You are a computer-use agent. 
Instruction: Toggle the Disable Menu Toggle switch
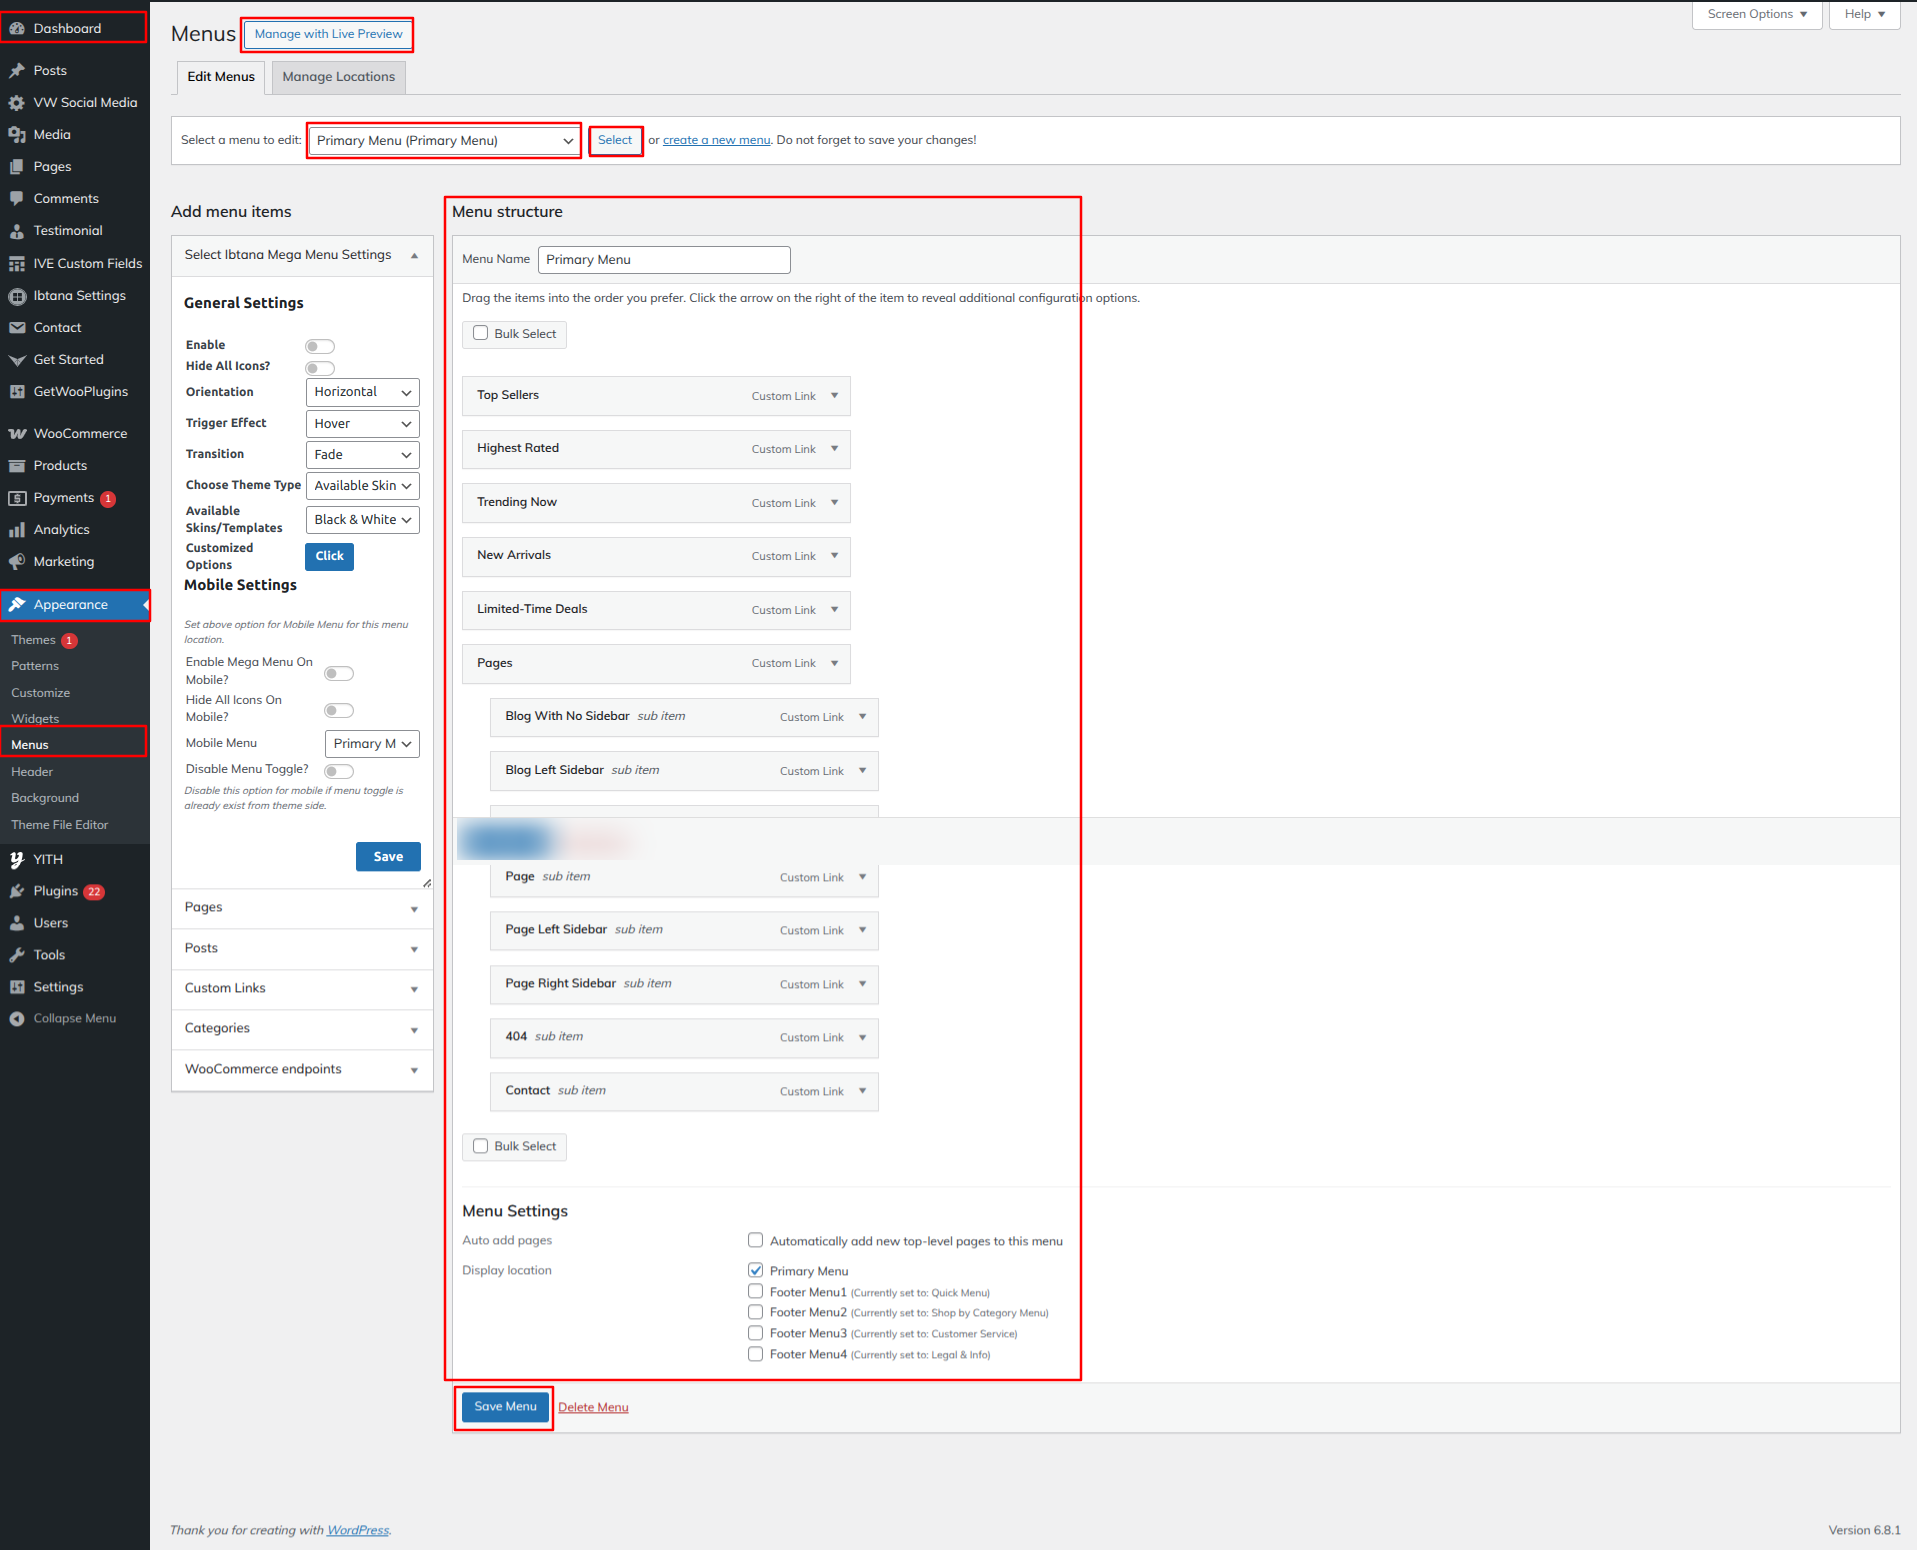pos(339,771)
